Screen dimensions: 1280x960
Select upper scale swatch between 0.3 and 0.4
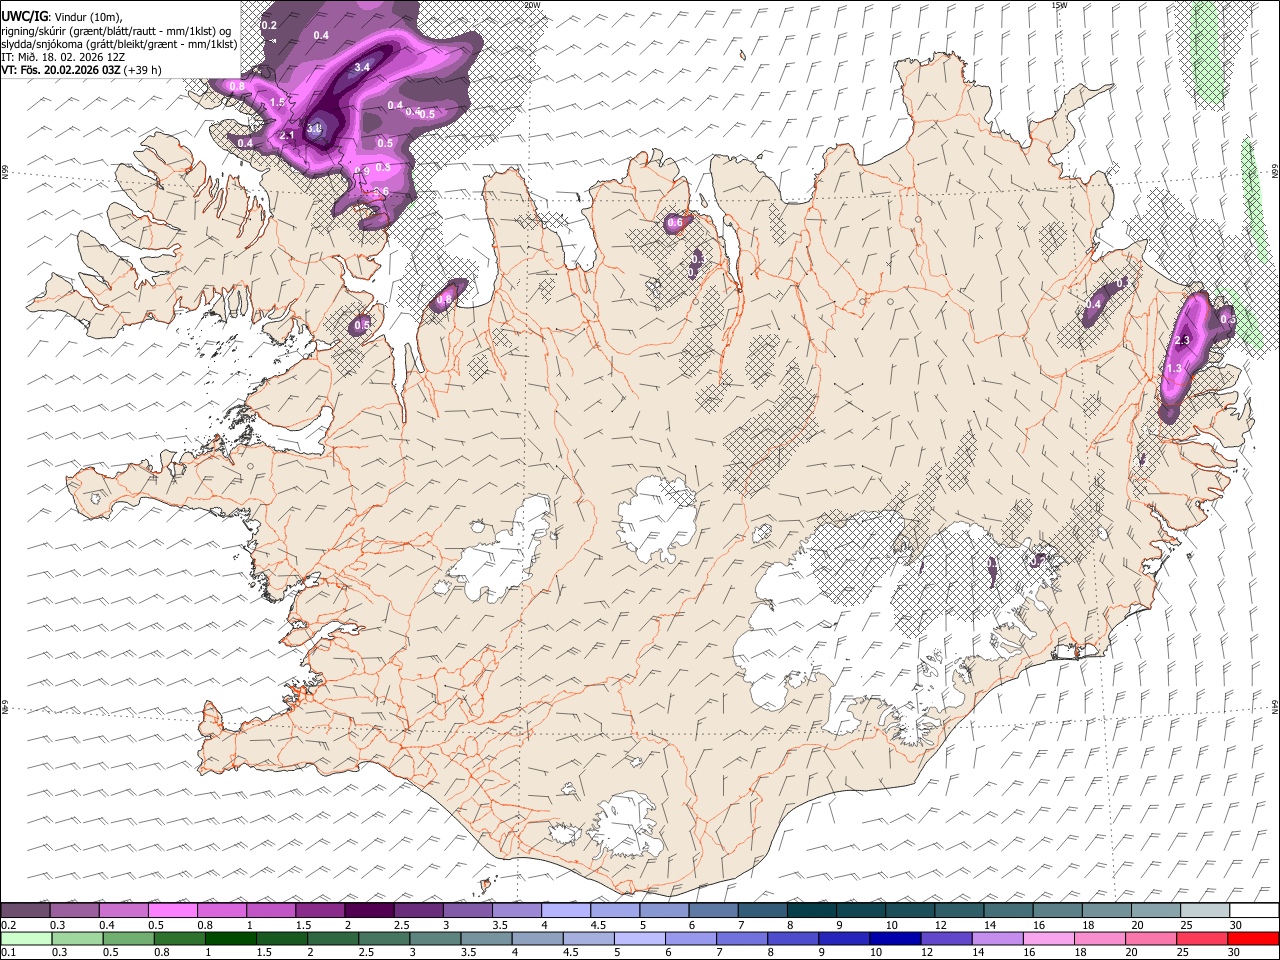[x=74, y=911]
